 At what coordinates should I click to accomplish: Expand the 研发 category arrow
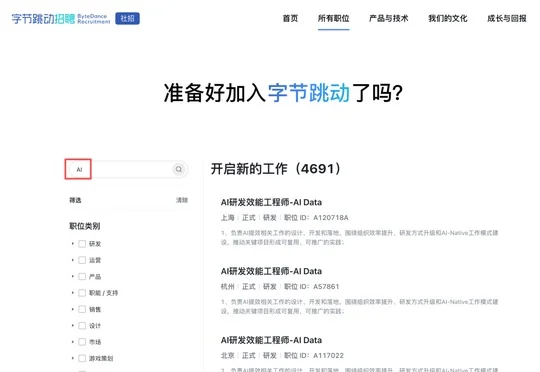click(73, 244)
